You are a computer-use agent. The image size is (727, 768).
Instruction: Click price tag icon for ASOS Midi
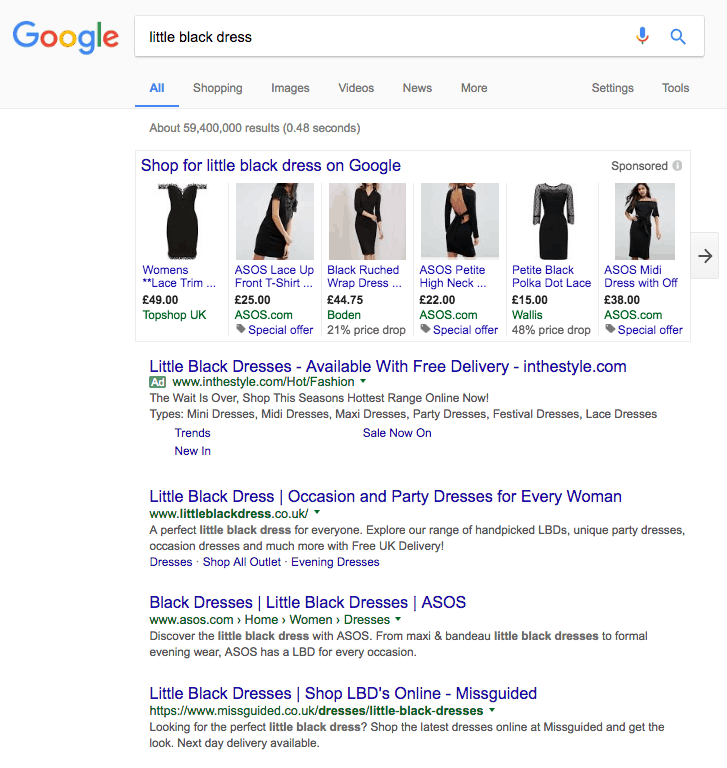click(610, 329)
